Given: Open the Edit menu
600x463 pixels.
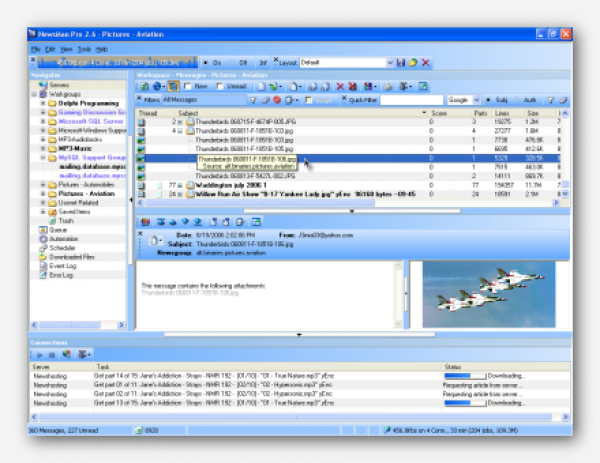Looking at the screenshot, I should tap(50, 49).
